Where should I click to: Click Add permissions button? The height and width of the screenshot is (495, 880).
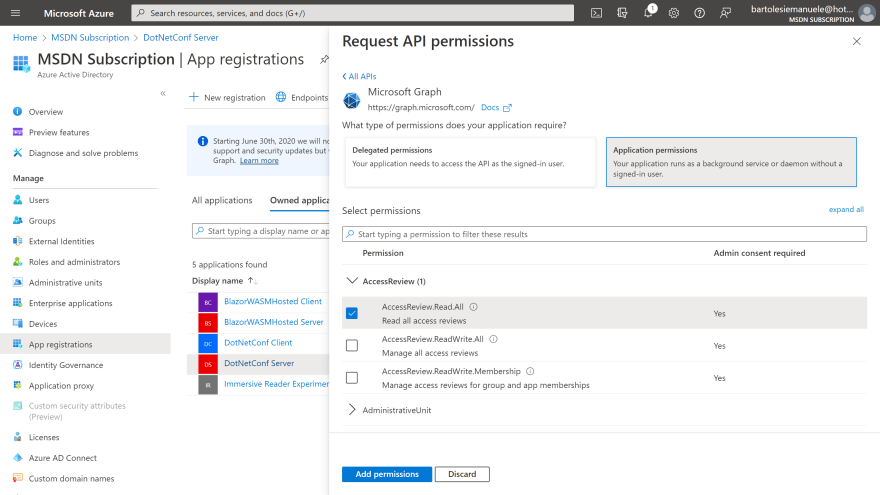point(387,474)
